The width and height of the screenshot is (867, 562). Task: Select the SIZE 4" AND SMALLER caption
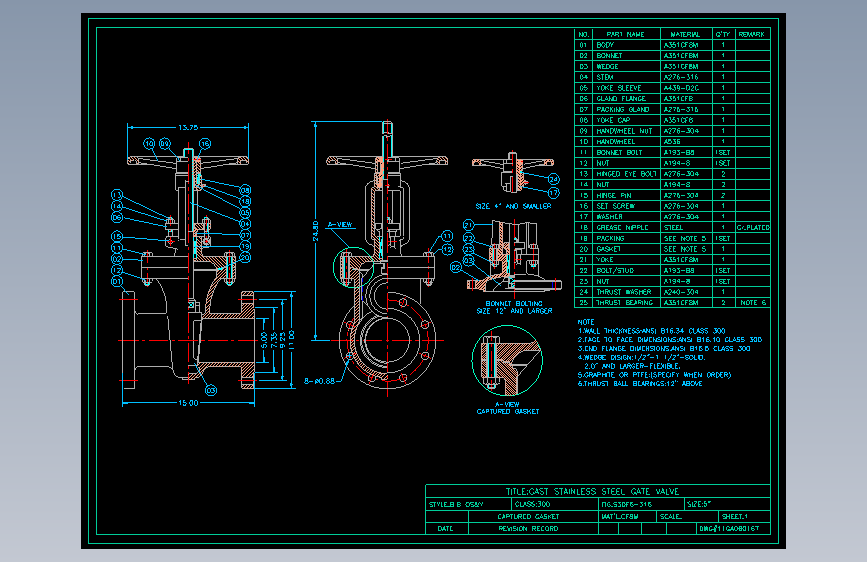[x=513, y=206]
